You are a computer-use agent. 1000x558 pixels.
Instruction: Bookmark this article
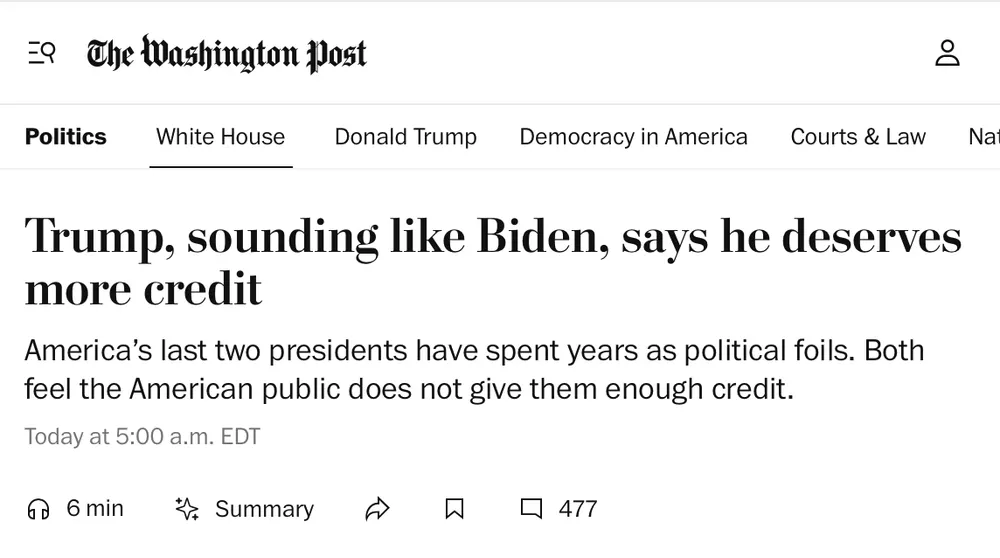[454, 509]
